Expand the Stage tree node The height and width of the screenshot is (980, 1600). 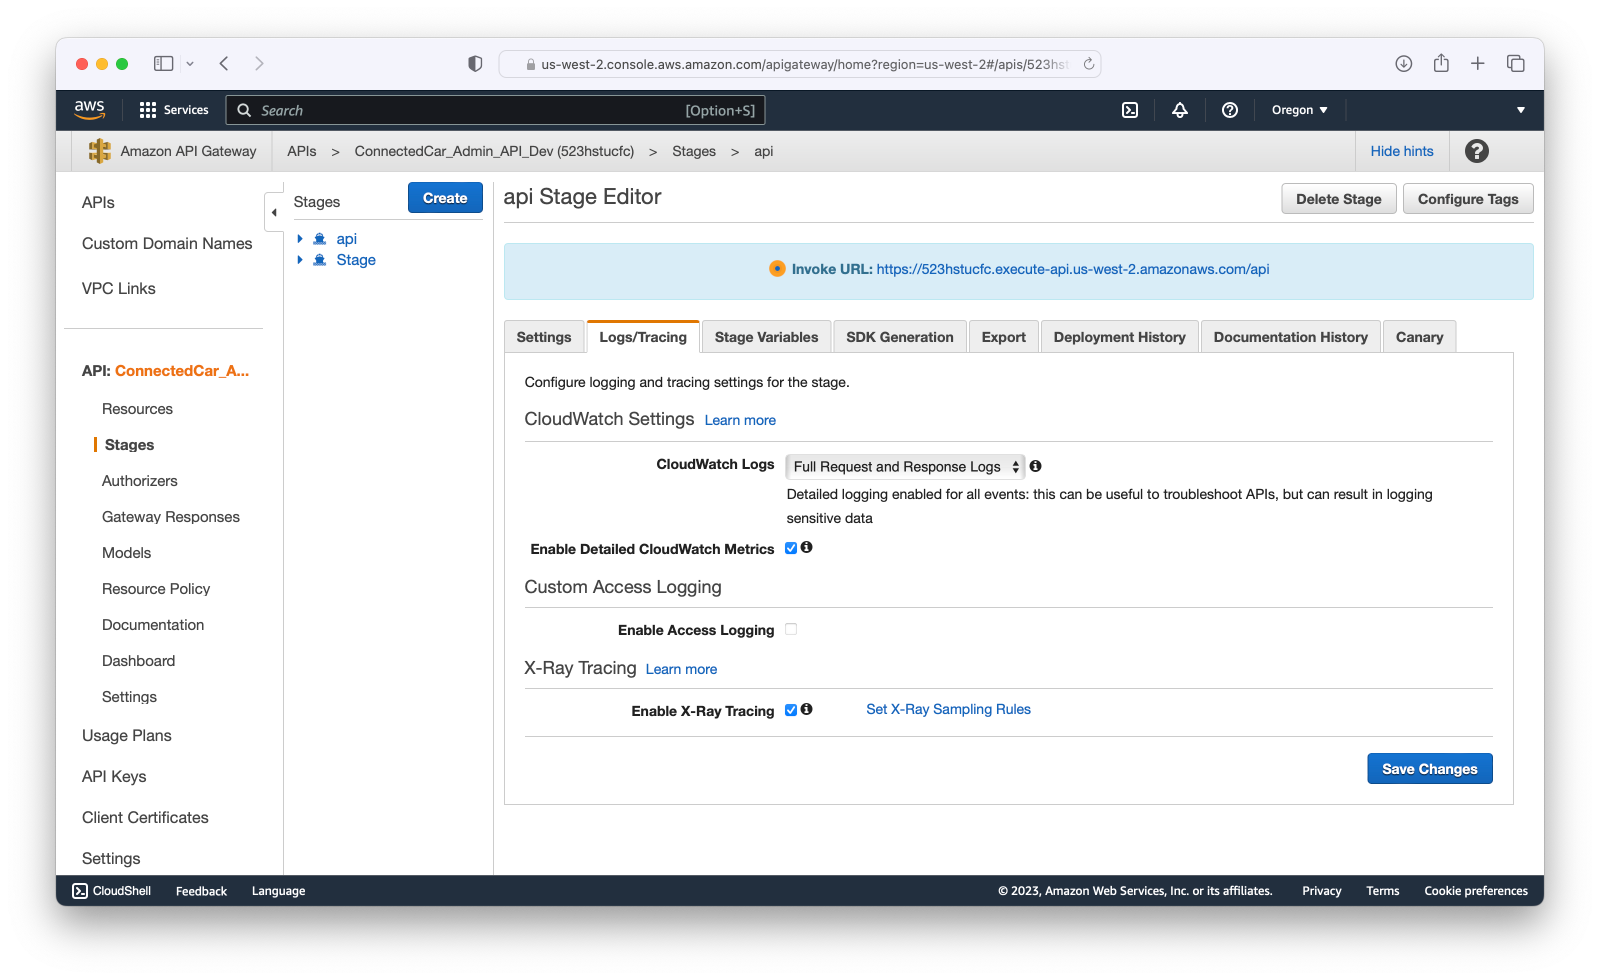click(300, 260)
